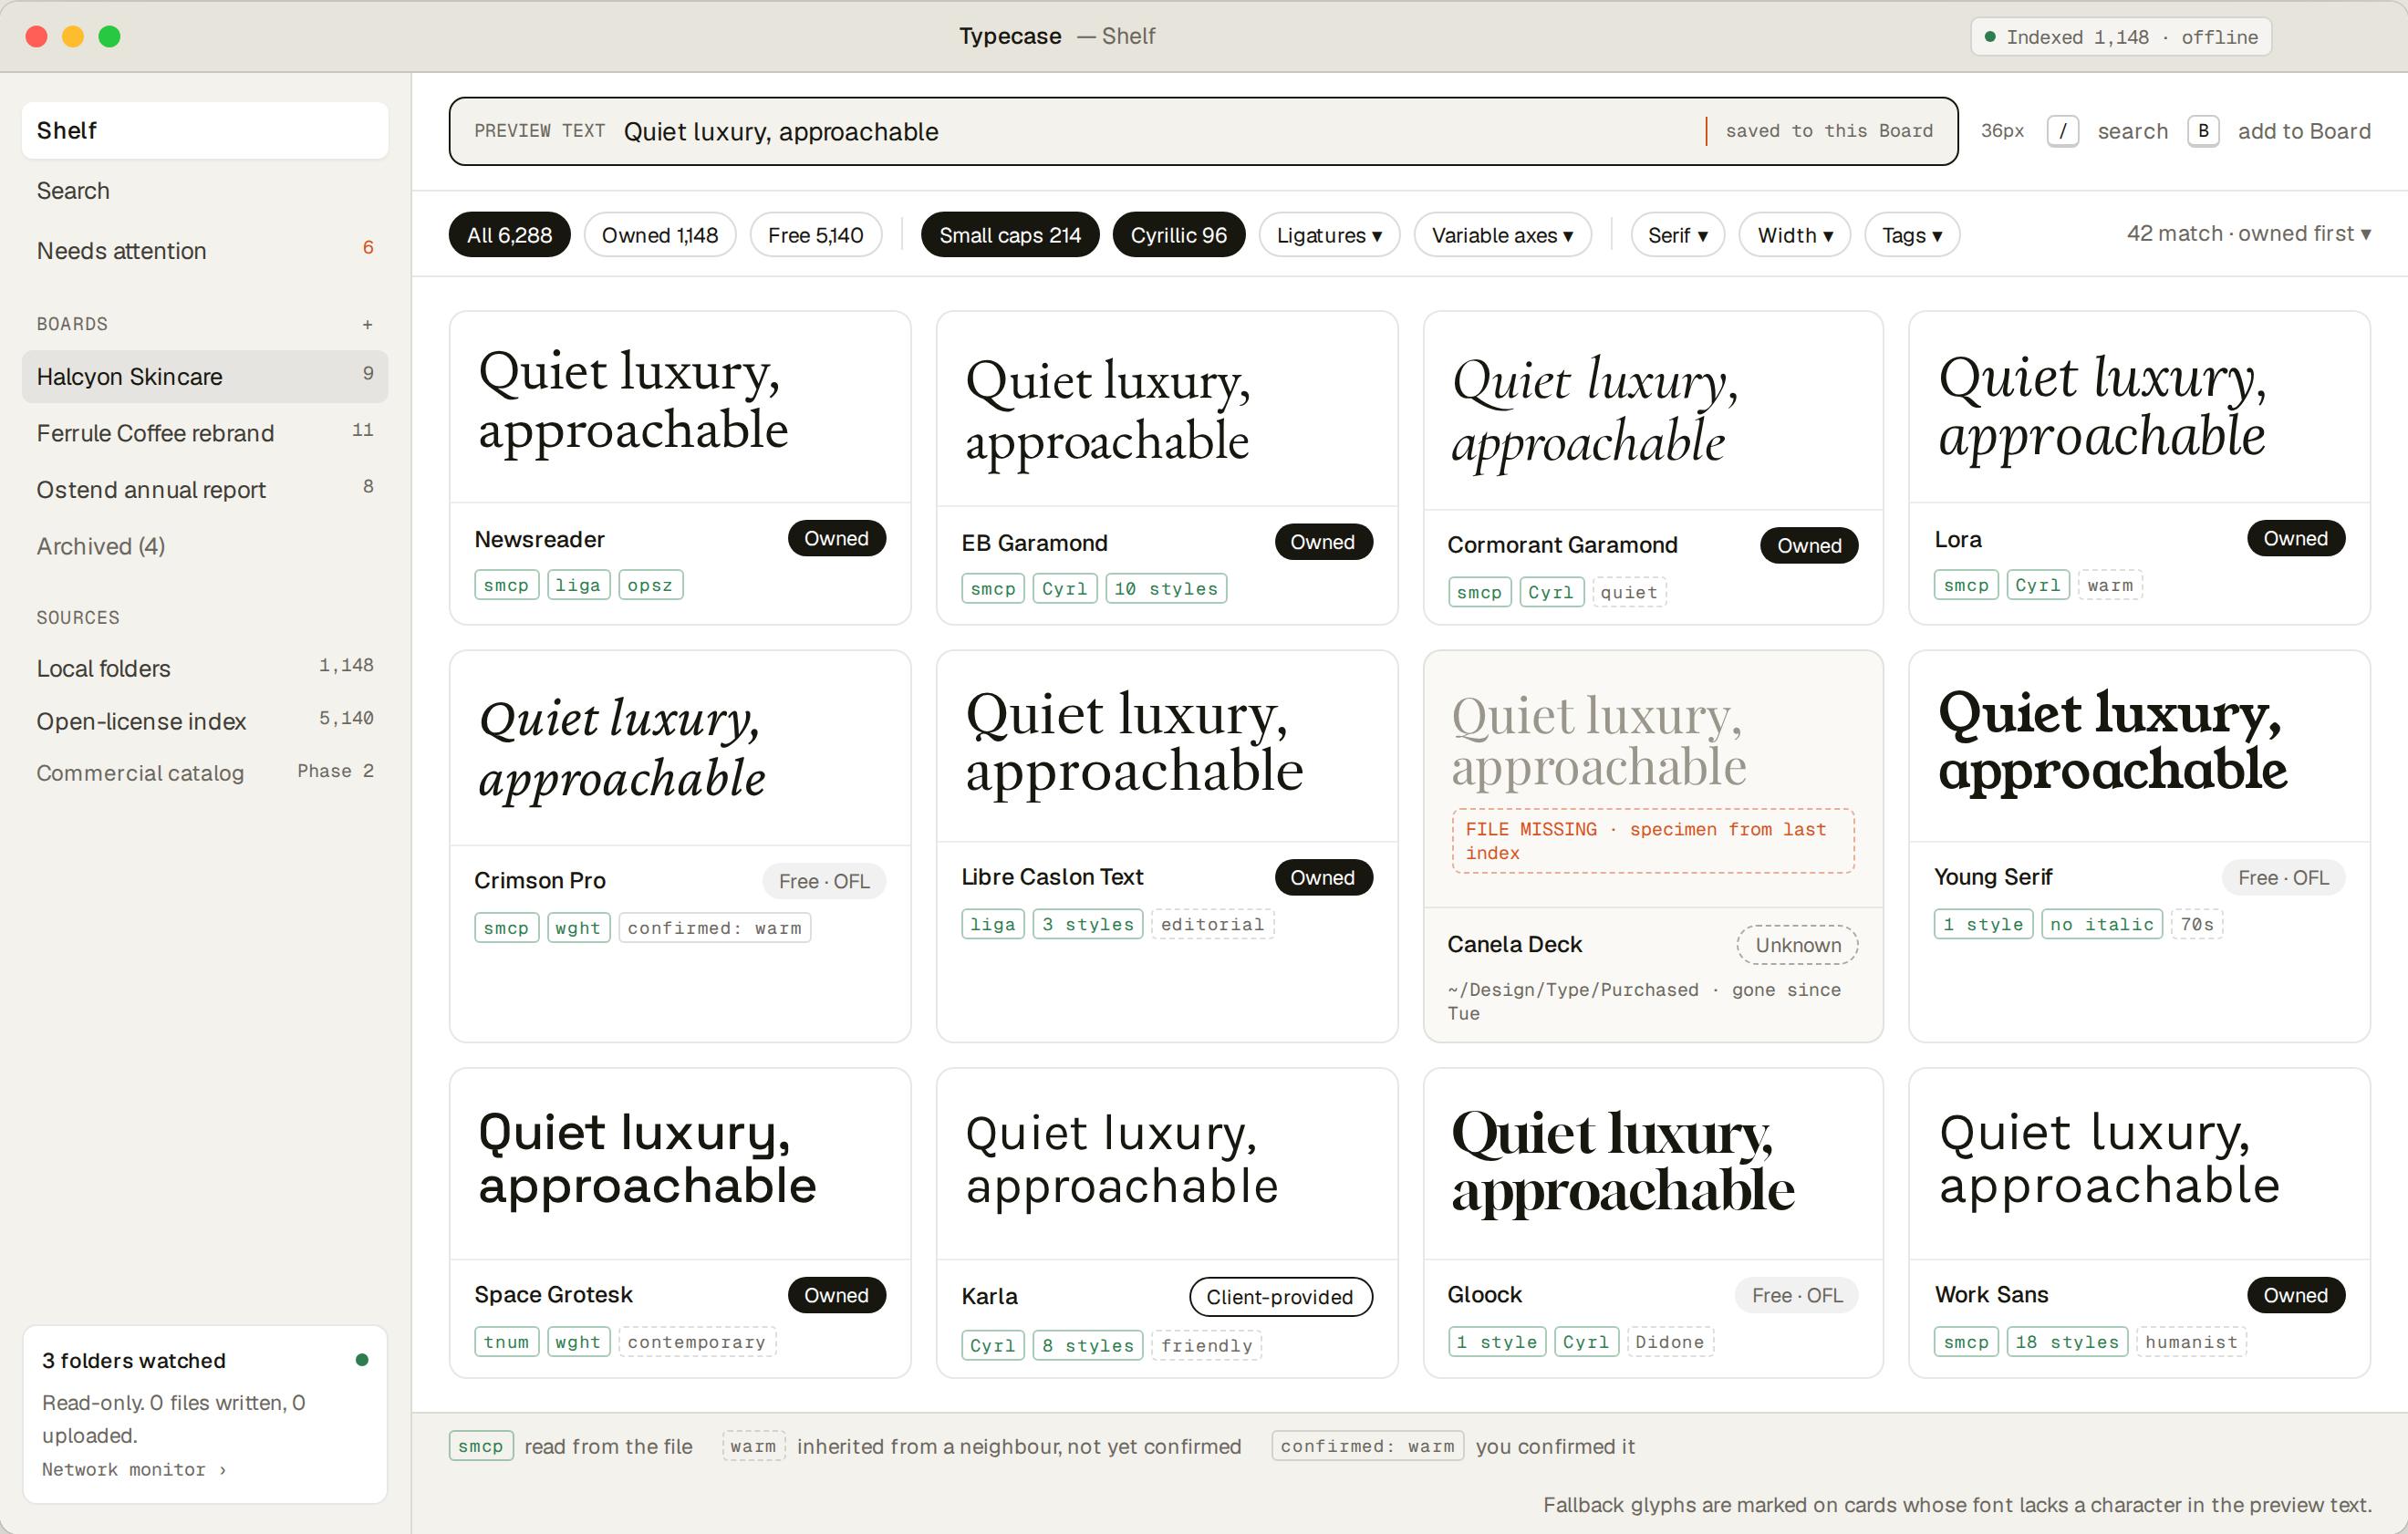This screenshot has height=1534, width=2408.
Task: Select the Free 5,140 filter
Action: pos(815,235)
